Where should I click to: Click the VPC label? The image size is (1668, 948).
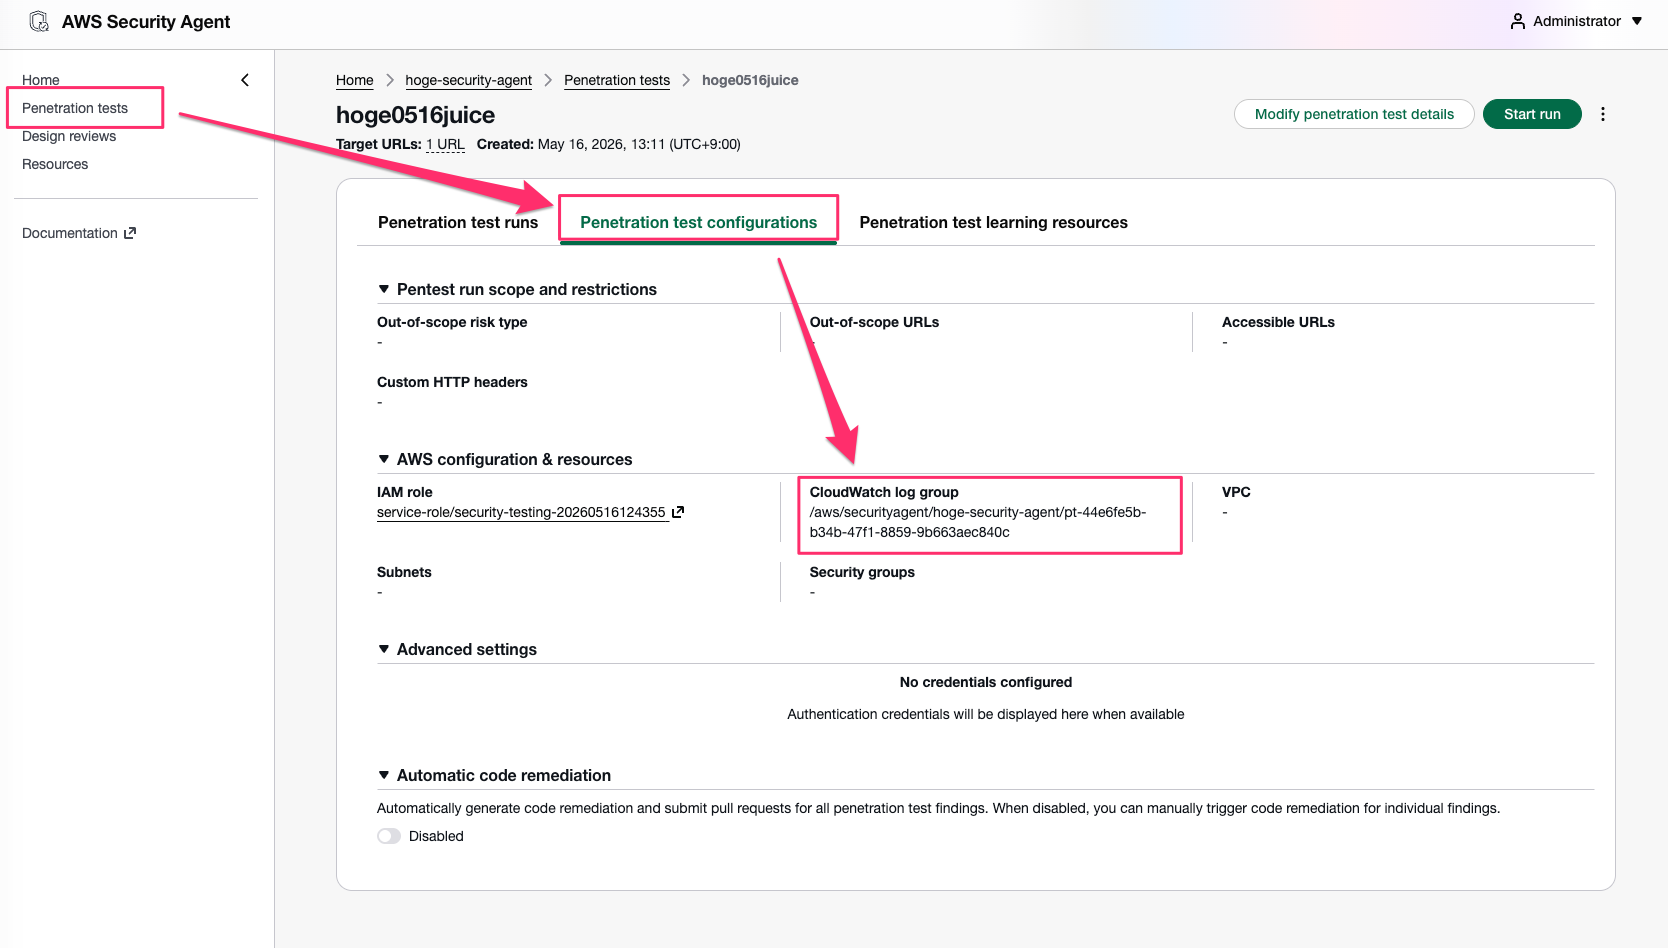[x=1236, y=492]
